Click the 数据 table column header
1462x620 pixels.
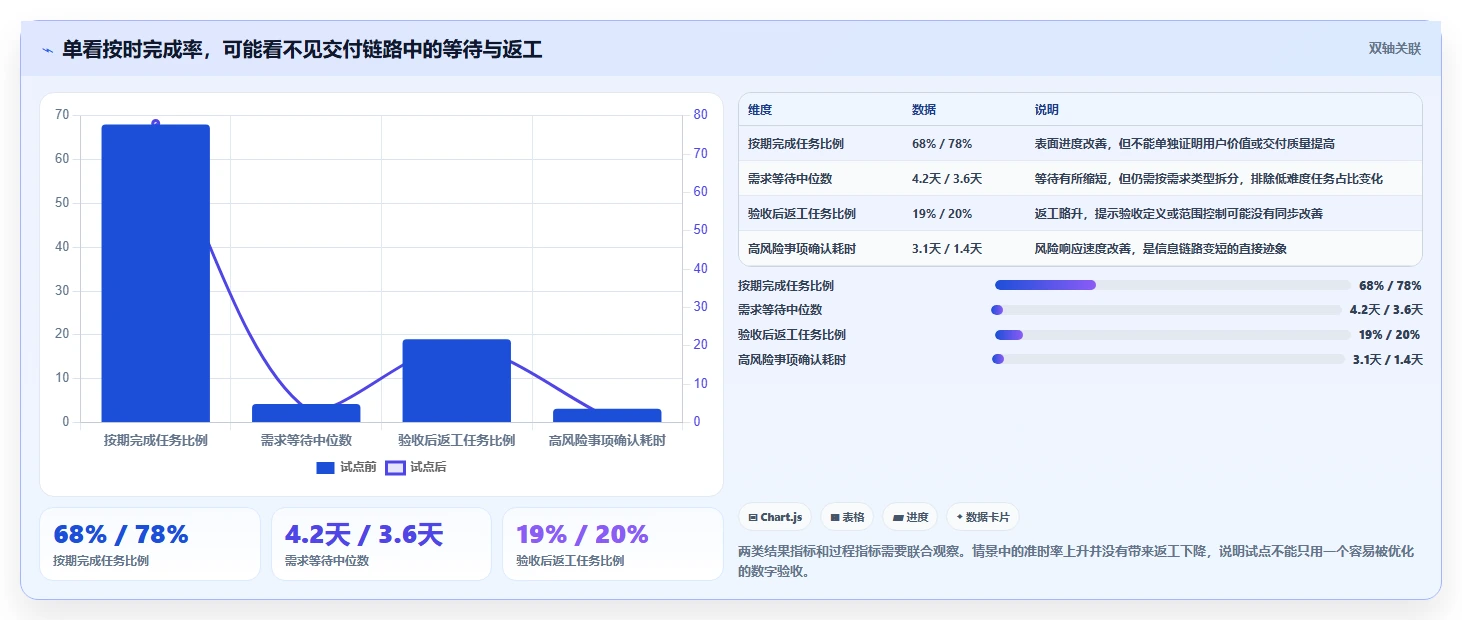pyautogui.click(x=924, y=110)
